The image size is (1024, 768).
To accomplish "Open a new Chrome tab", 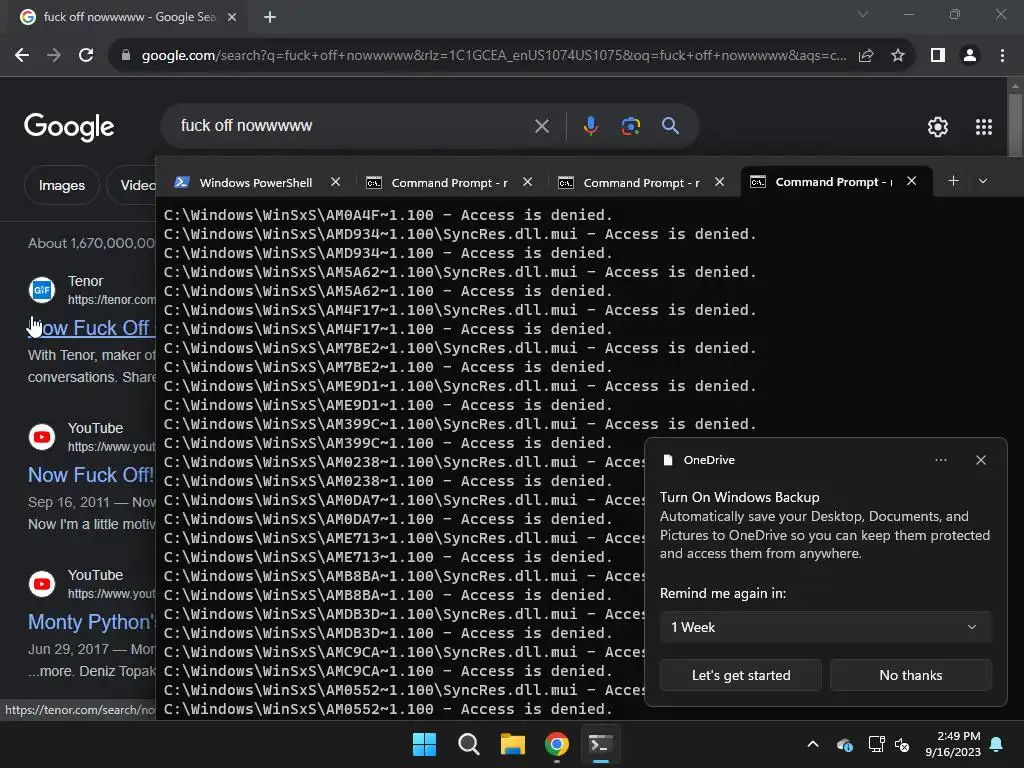I will [270, 18].
